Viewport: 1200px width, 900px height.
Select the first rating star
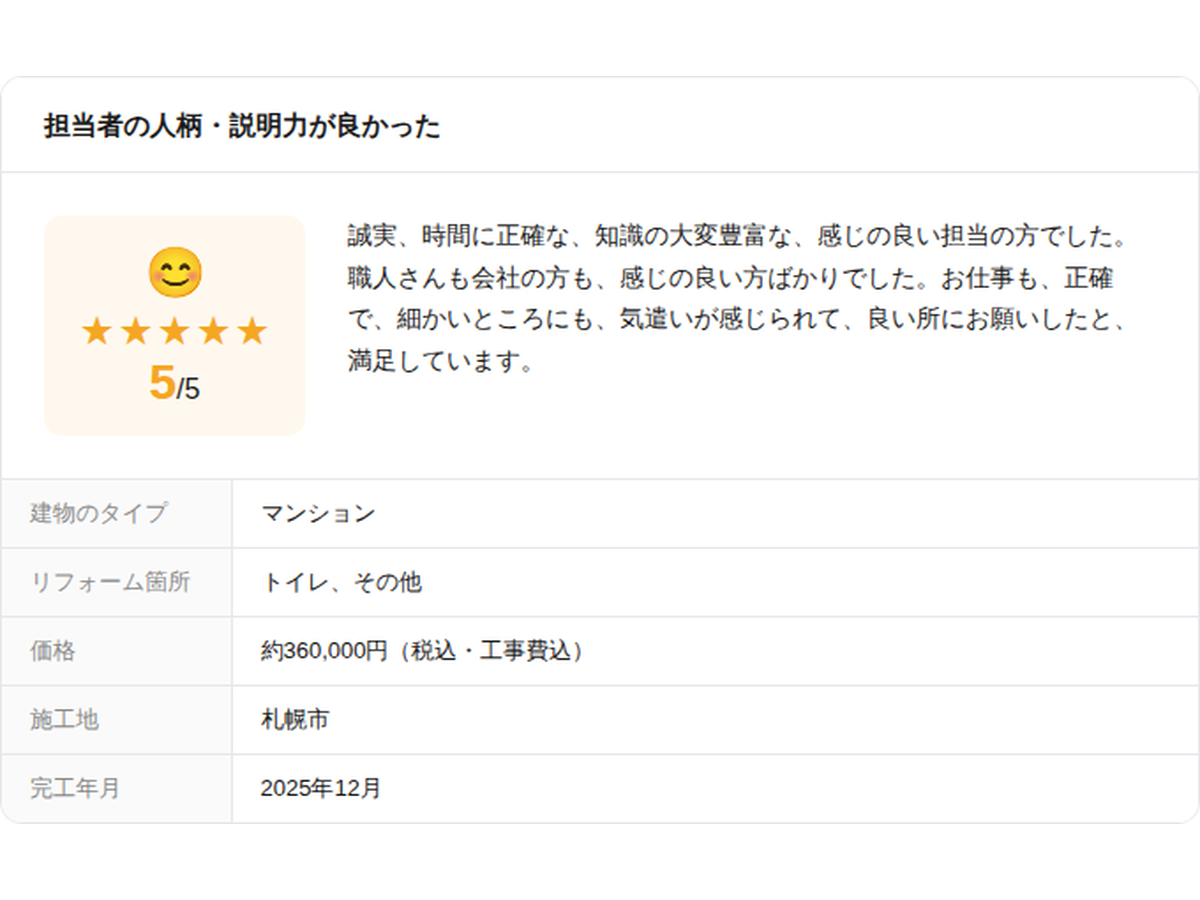(x=96, y=331)
